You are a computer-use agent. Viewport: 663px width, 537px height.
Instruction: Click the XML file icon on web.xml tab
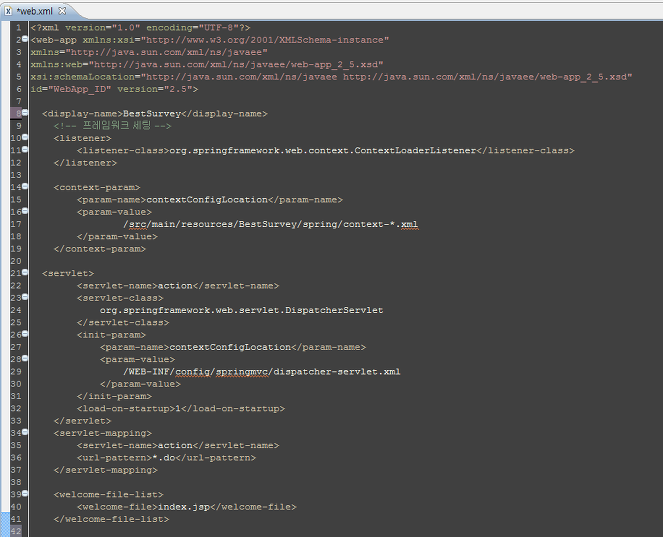8,11
